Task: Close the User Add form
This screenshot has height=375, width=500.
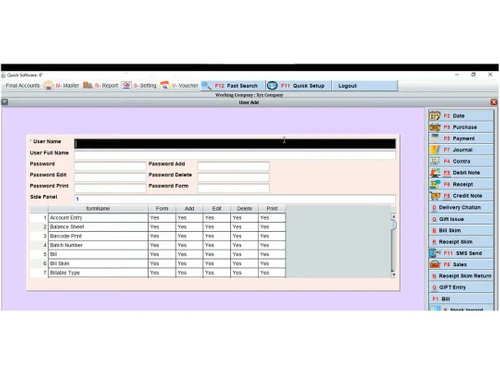Action: pos(494,102)
